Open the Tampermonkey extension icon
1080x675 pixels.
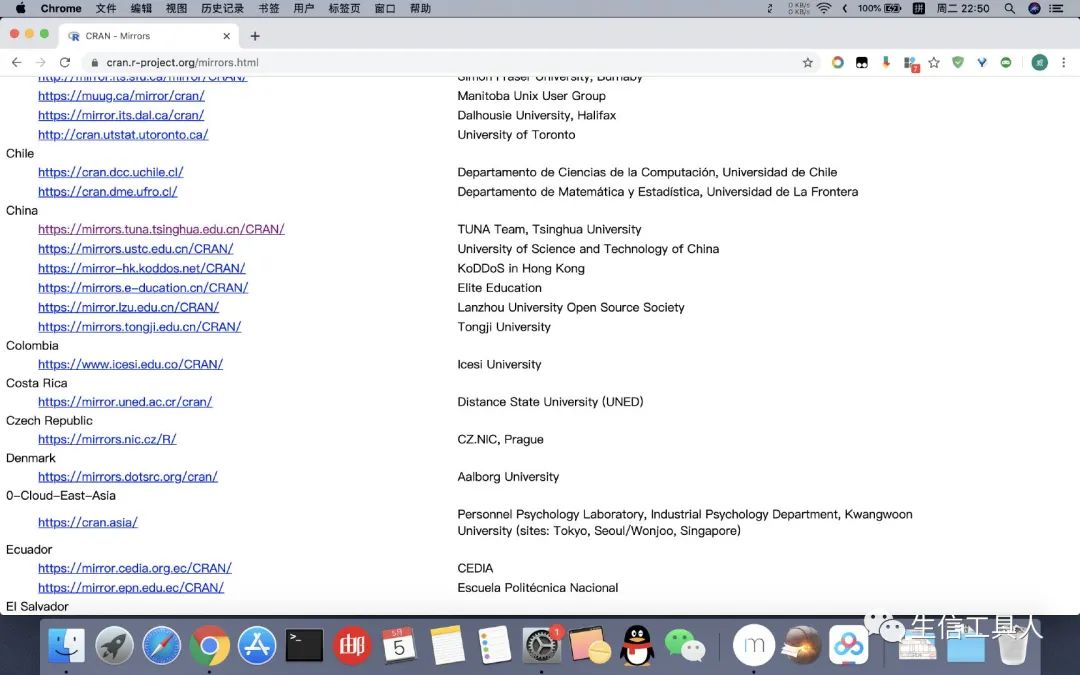click(862, 63)
